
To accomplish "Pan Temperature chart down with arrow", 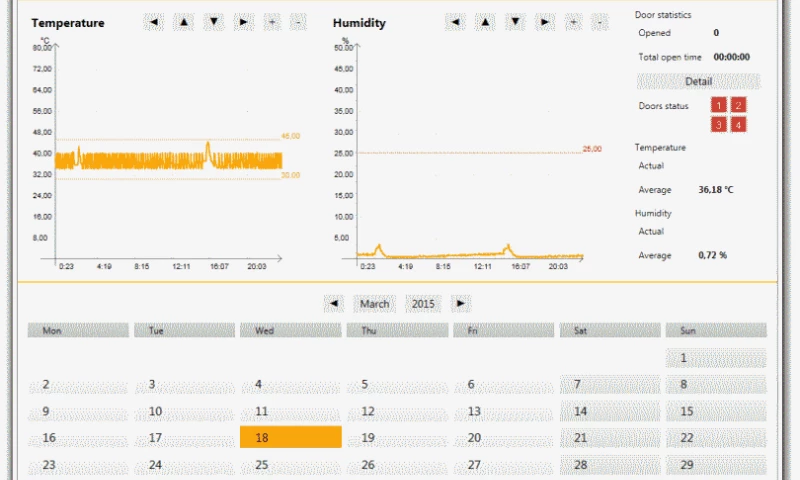I will 213,21.
